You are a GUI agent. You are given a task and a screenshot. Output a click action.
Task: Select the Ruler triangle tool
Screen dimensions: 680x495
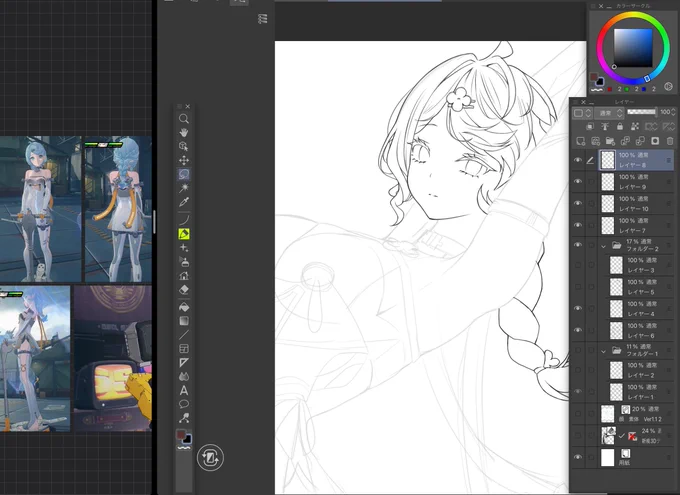(184, 362)
